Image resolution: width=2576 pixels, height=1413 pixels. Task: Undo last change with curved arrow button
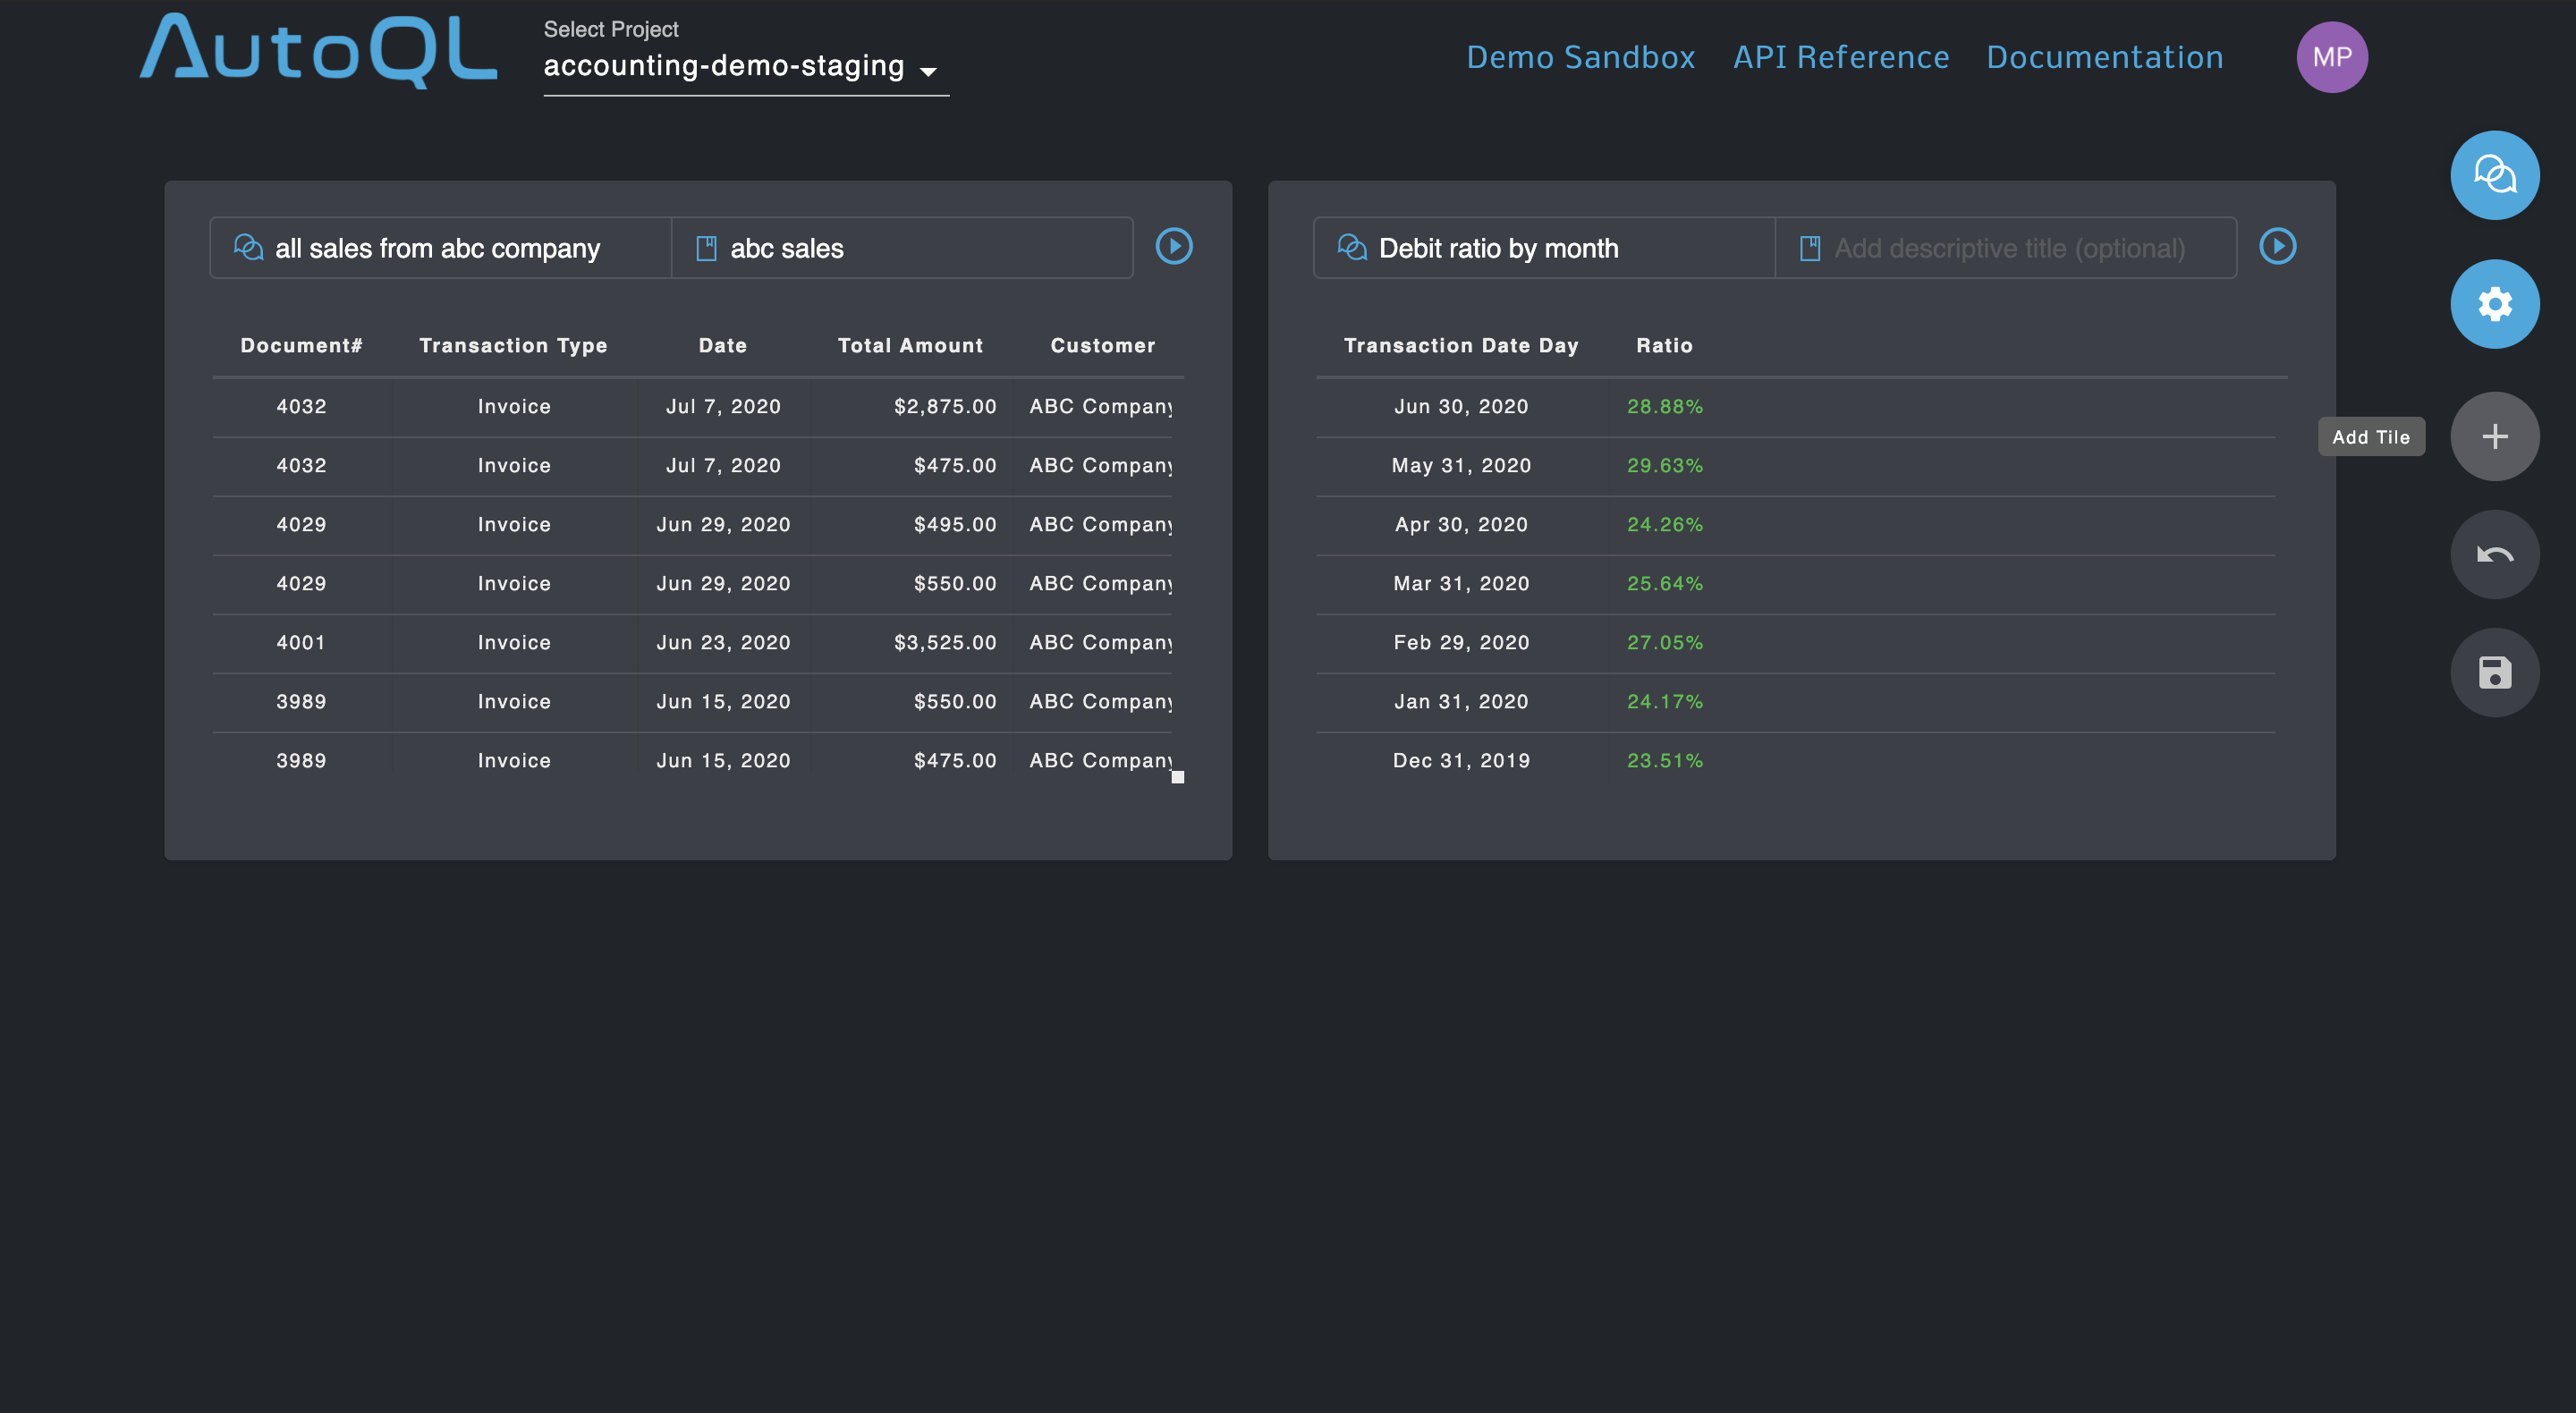pos(2494,554)
